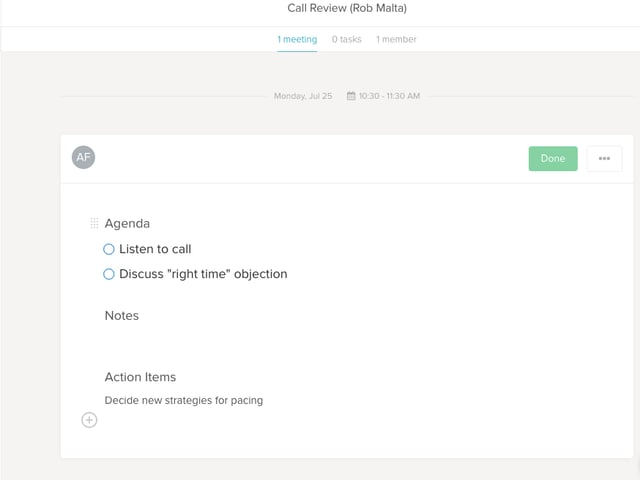Click the Action Items heading
The width and height of the screenshot is (640, 480).
pyautogui.click(x=140, y=377)
